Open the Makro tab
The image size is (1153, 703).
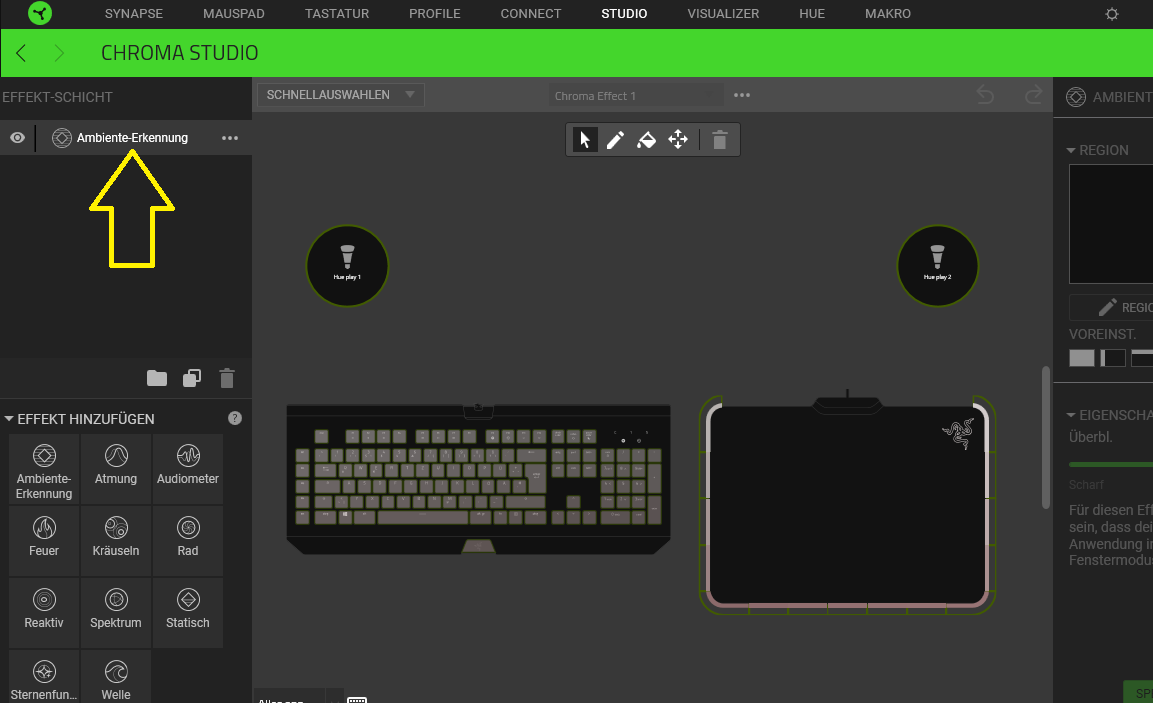tap(888, 14)
